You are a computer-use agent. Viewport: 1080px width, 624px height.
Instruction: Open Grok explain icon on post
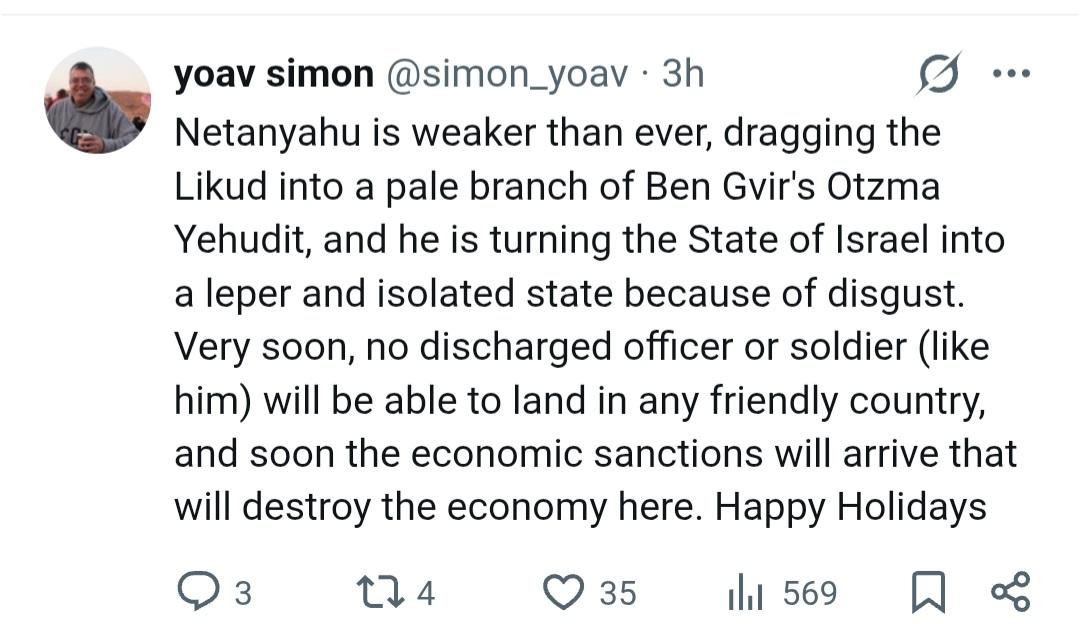pos(938,74)
